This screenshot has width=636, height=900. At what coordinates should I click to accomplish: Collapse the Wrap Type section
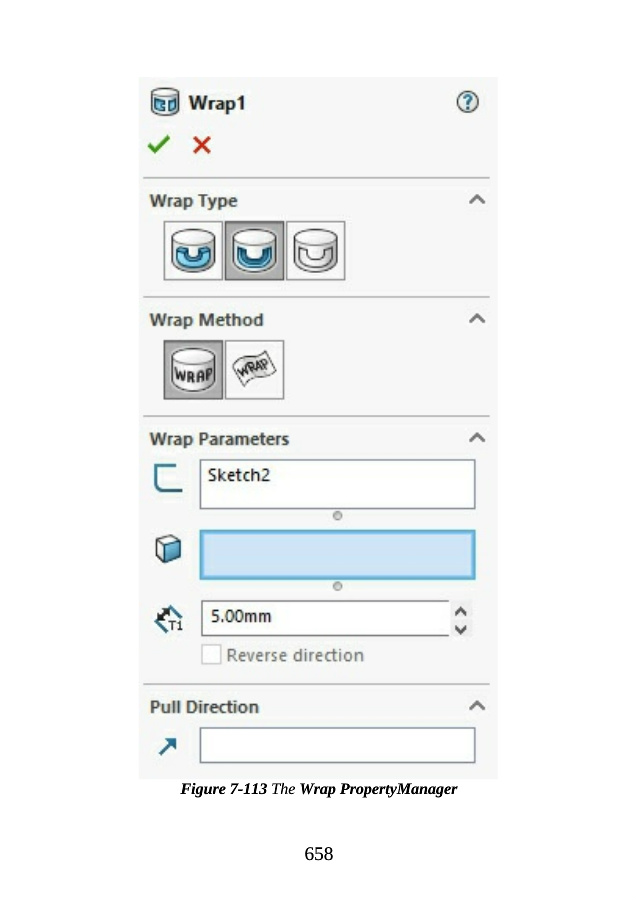coord(477,200)
